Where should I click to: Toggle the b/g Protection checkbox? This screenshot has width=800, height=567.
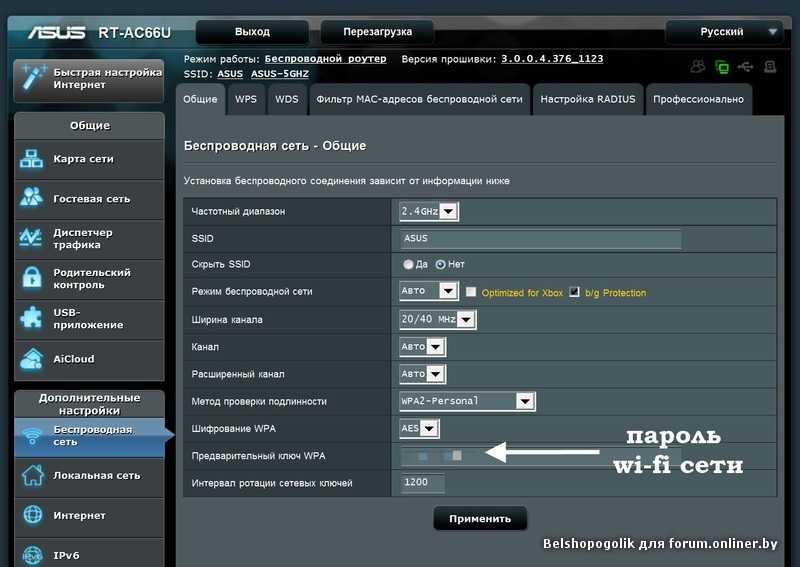point(574,292)
